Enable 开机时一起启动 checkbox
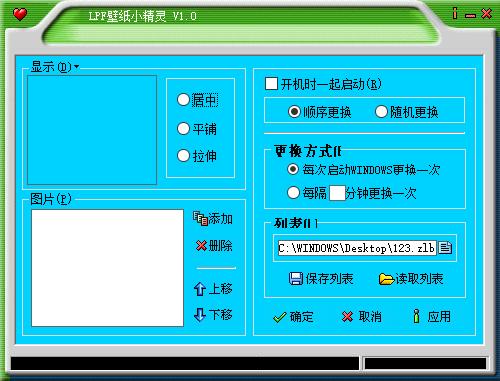Image resolution: width=500 pixels, height=381 pixels. 271,84
